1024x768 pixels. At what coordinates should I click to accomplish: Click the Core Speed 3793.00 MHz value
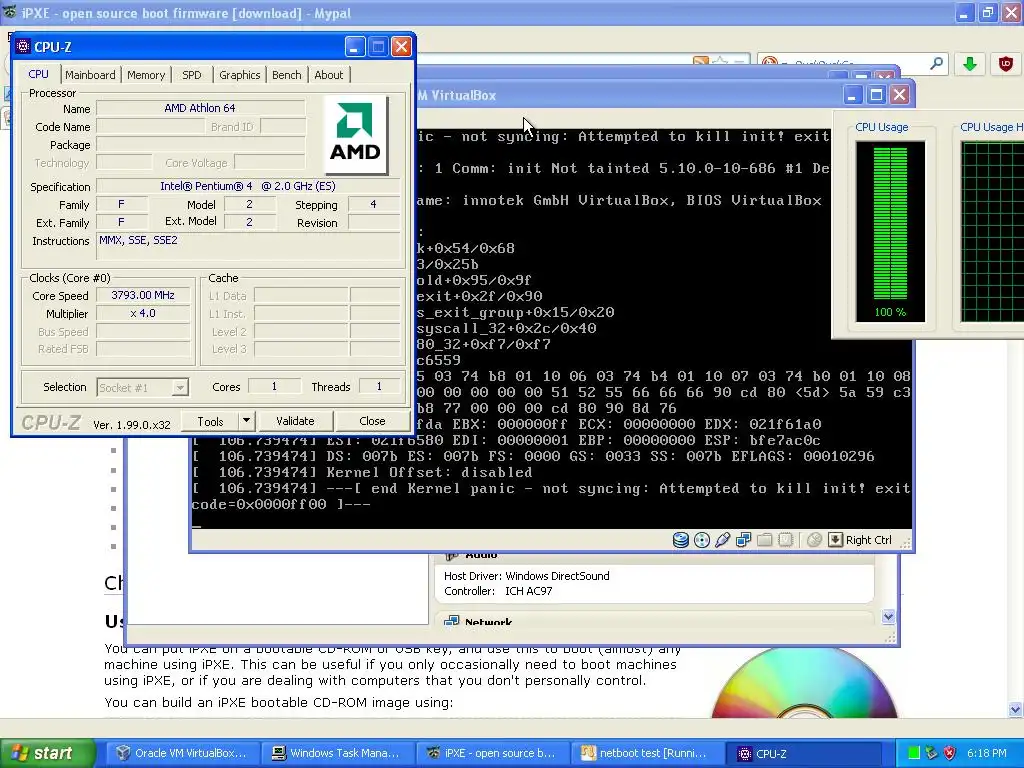click(x=143, y=295)
